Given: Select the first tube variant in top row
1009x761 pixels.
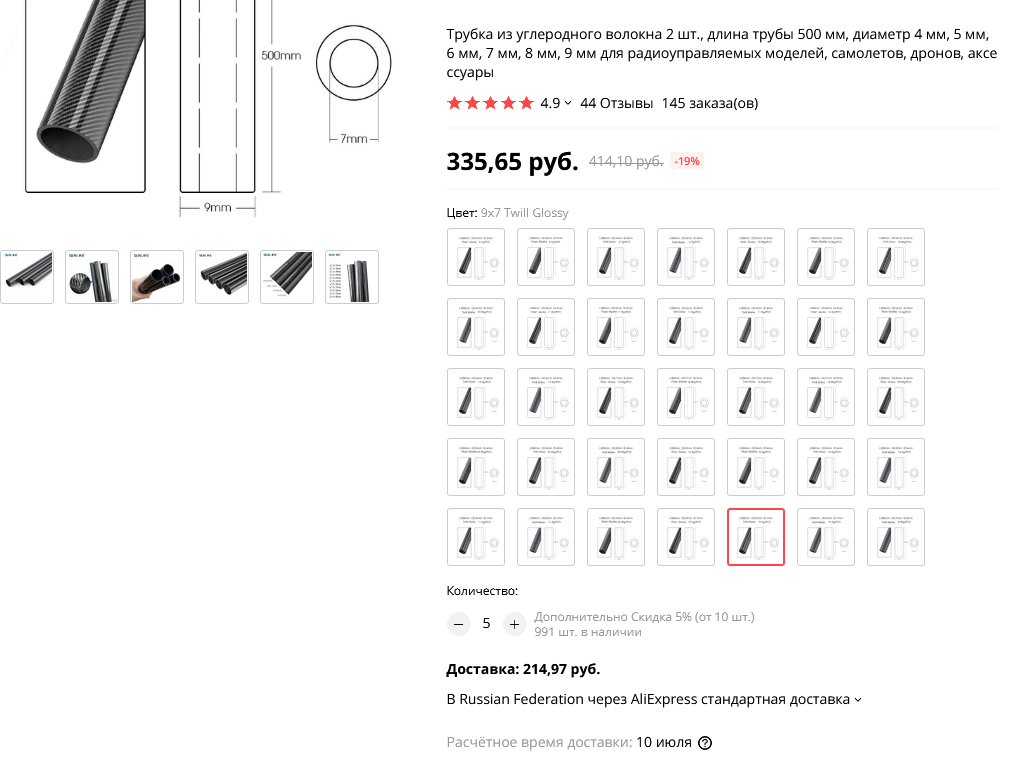Looking at the screenshot, I should [476, 257].
